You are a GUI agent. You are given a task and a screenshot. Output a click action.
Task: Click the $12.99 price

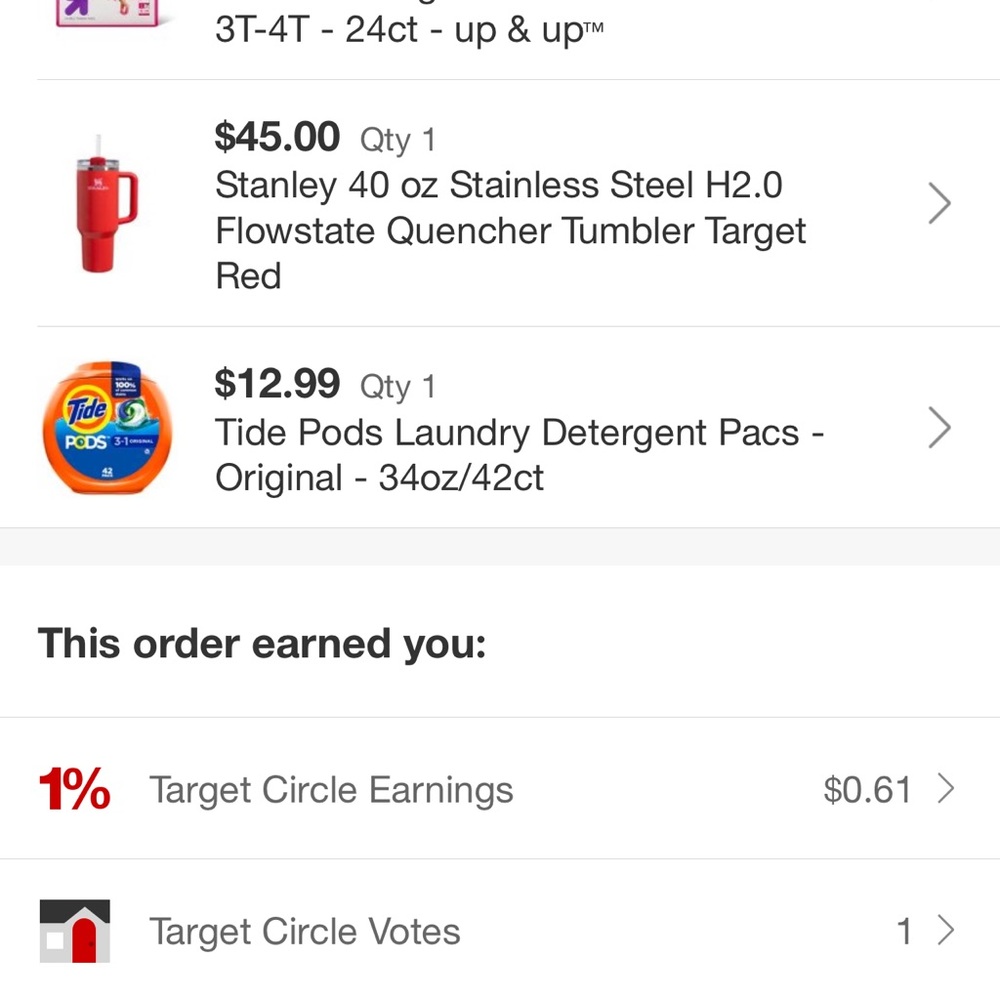point(277,383)
